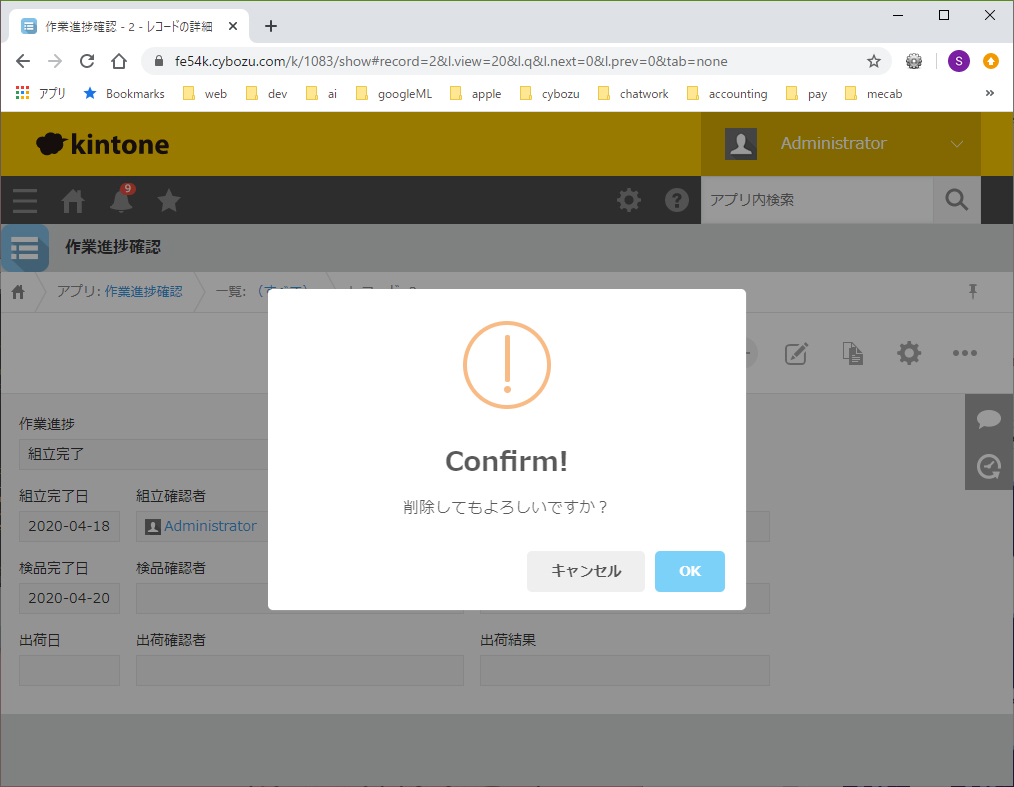
Task: Click the キャンセル button in dialog
Action: [x=585, y=571]
